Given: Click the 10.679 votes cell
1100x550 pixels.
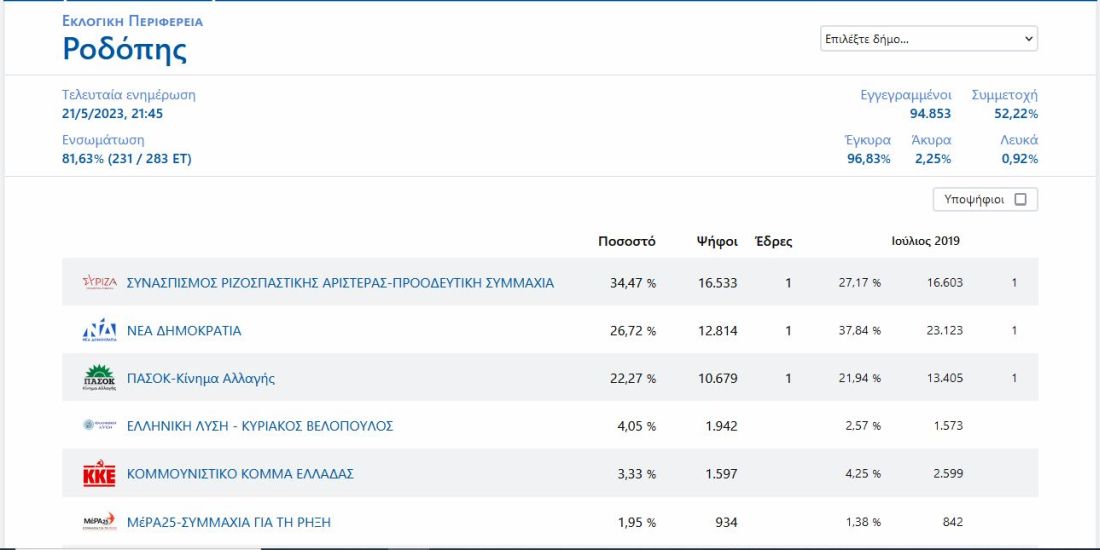Looking at the screenshot, I should 718,378.
